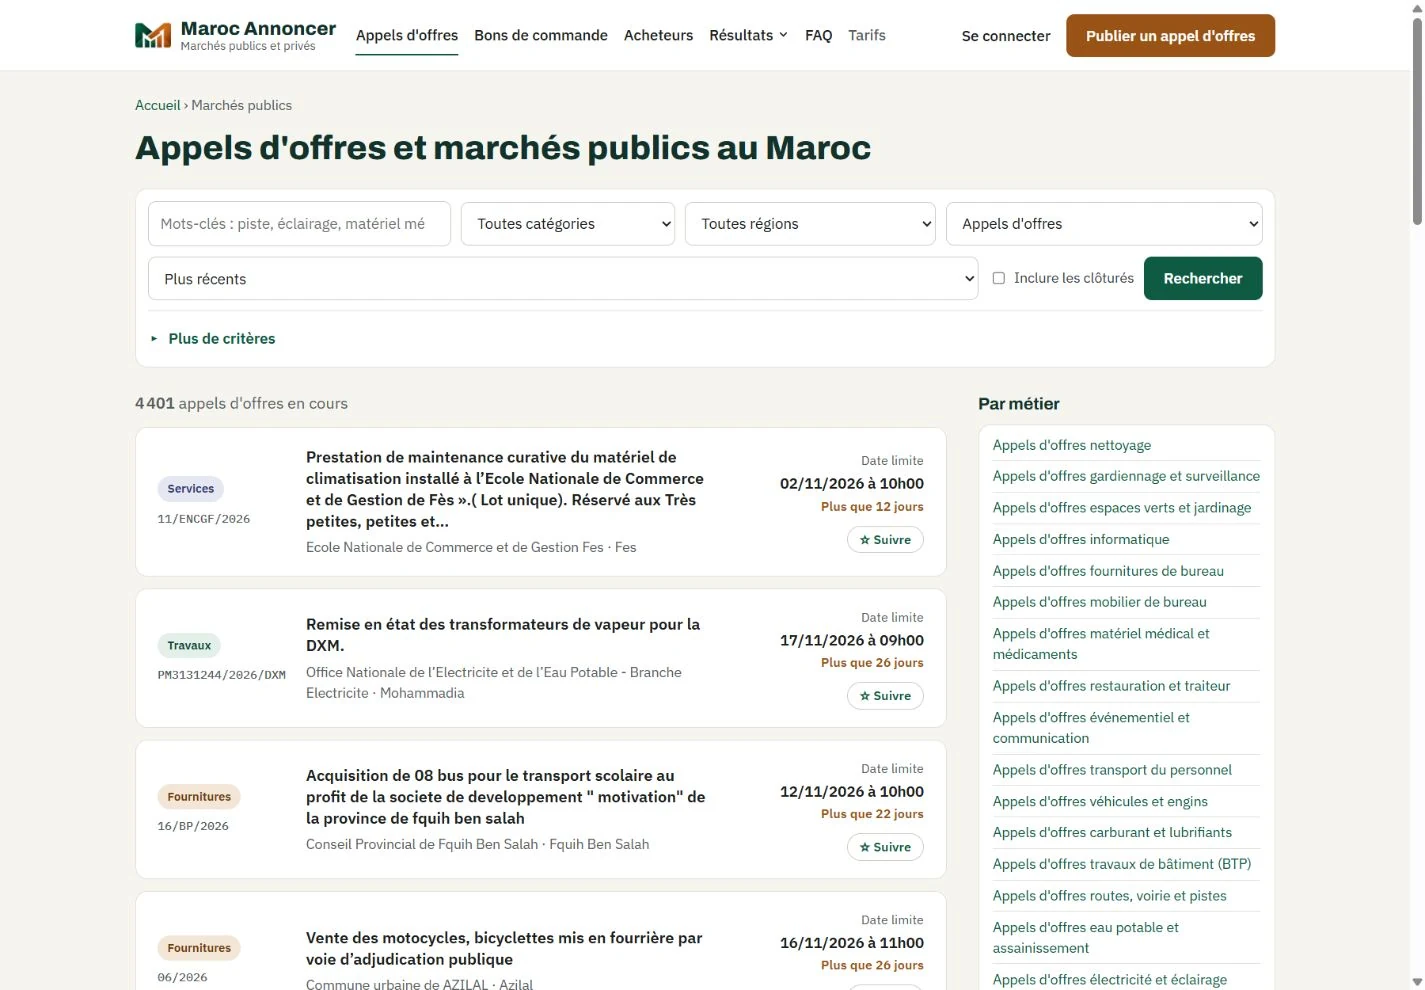Open the climatisation maintenance tender title
This screenshot has height=990, width=1425.
pyautogui.click(x=505, y=489)
